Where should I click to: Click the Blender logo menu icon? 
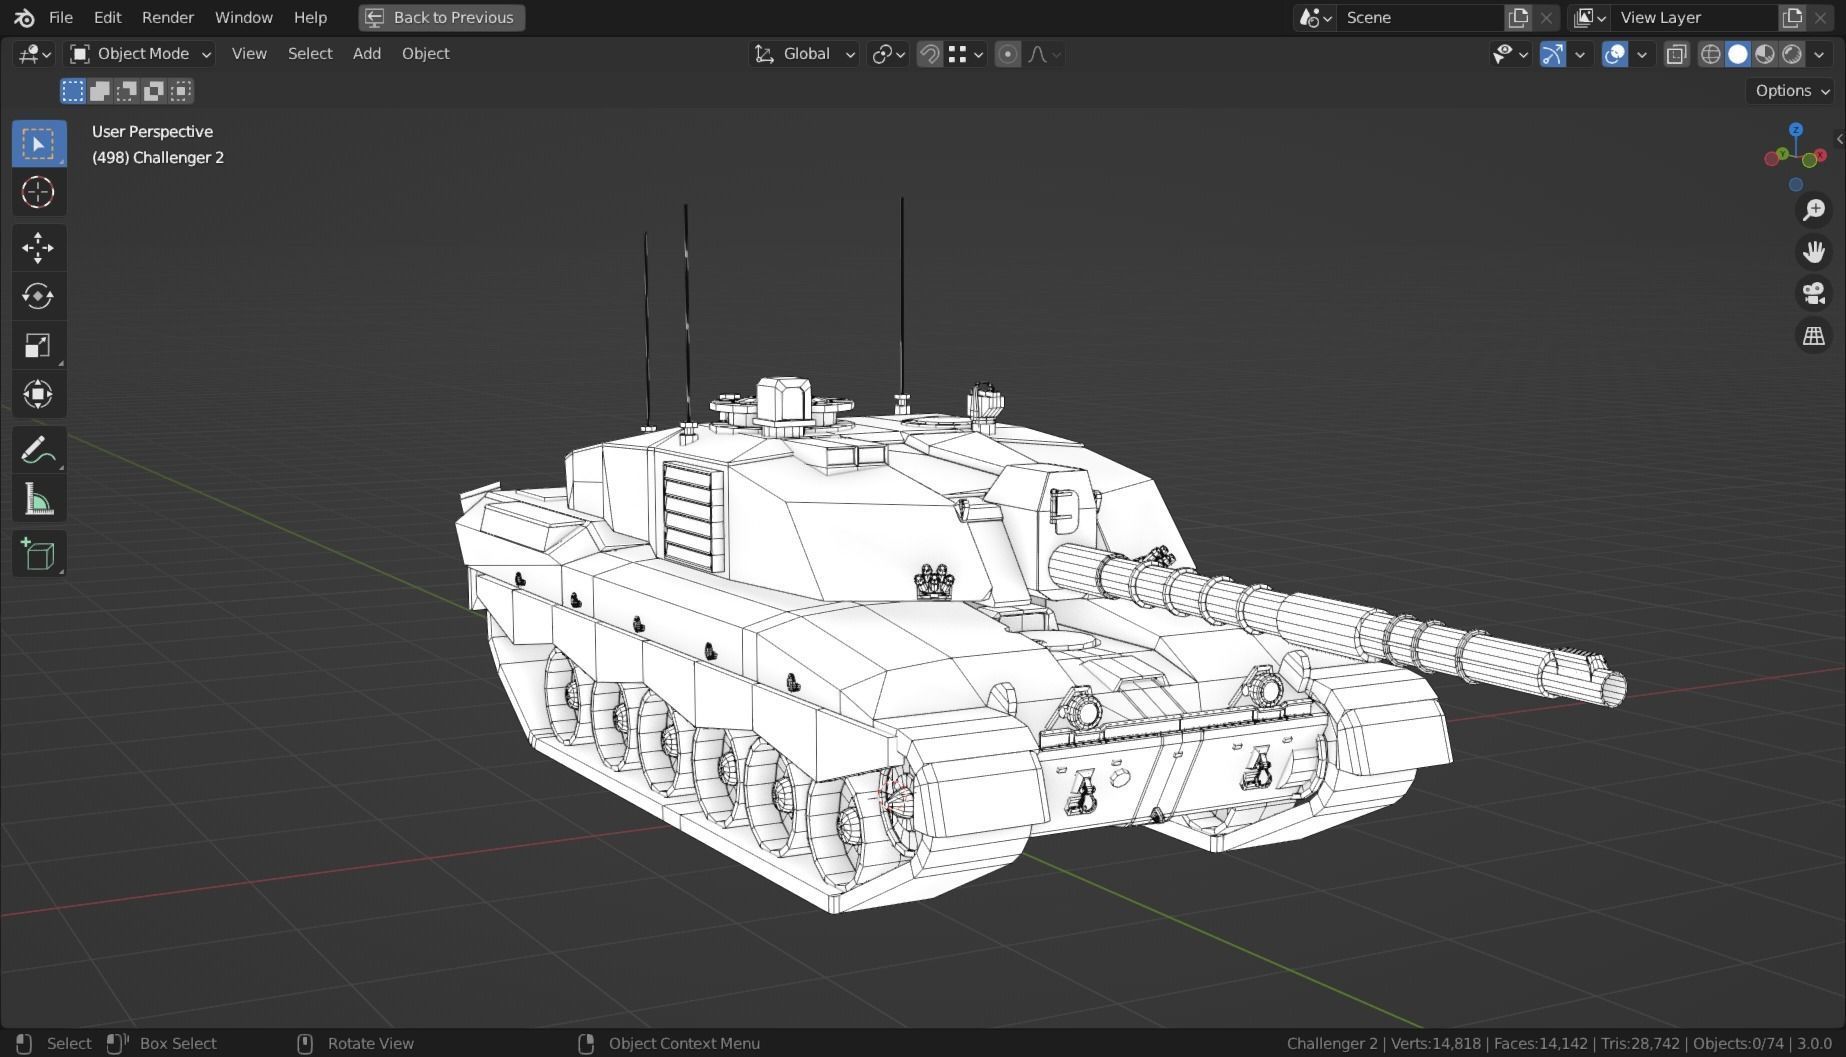[x=24, y=17]
